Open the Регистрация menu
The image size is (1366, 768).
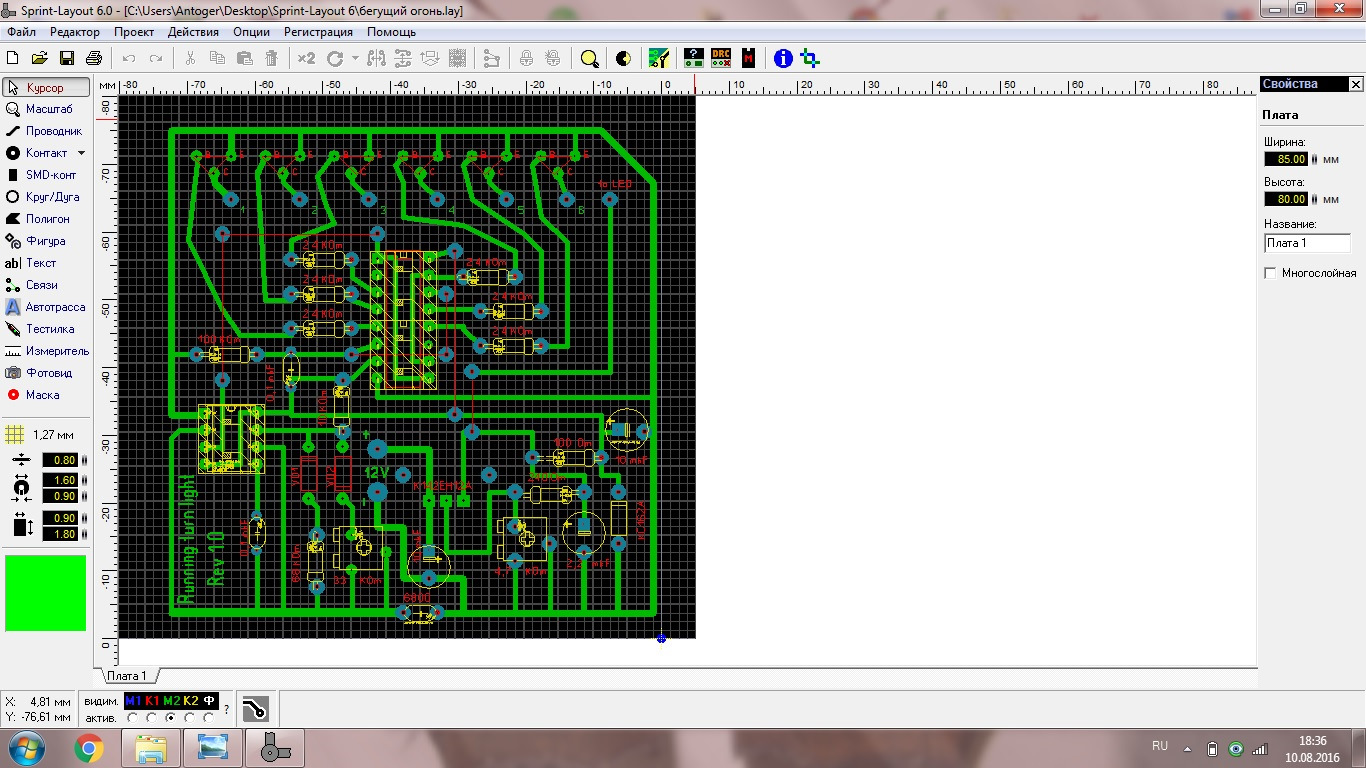pyautogui.click(x=319, y=31)
